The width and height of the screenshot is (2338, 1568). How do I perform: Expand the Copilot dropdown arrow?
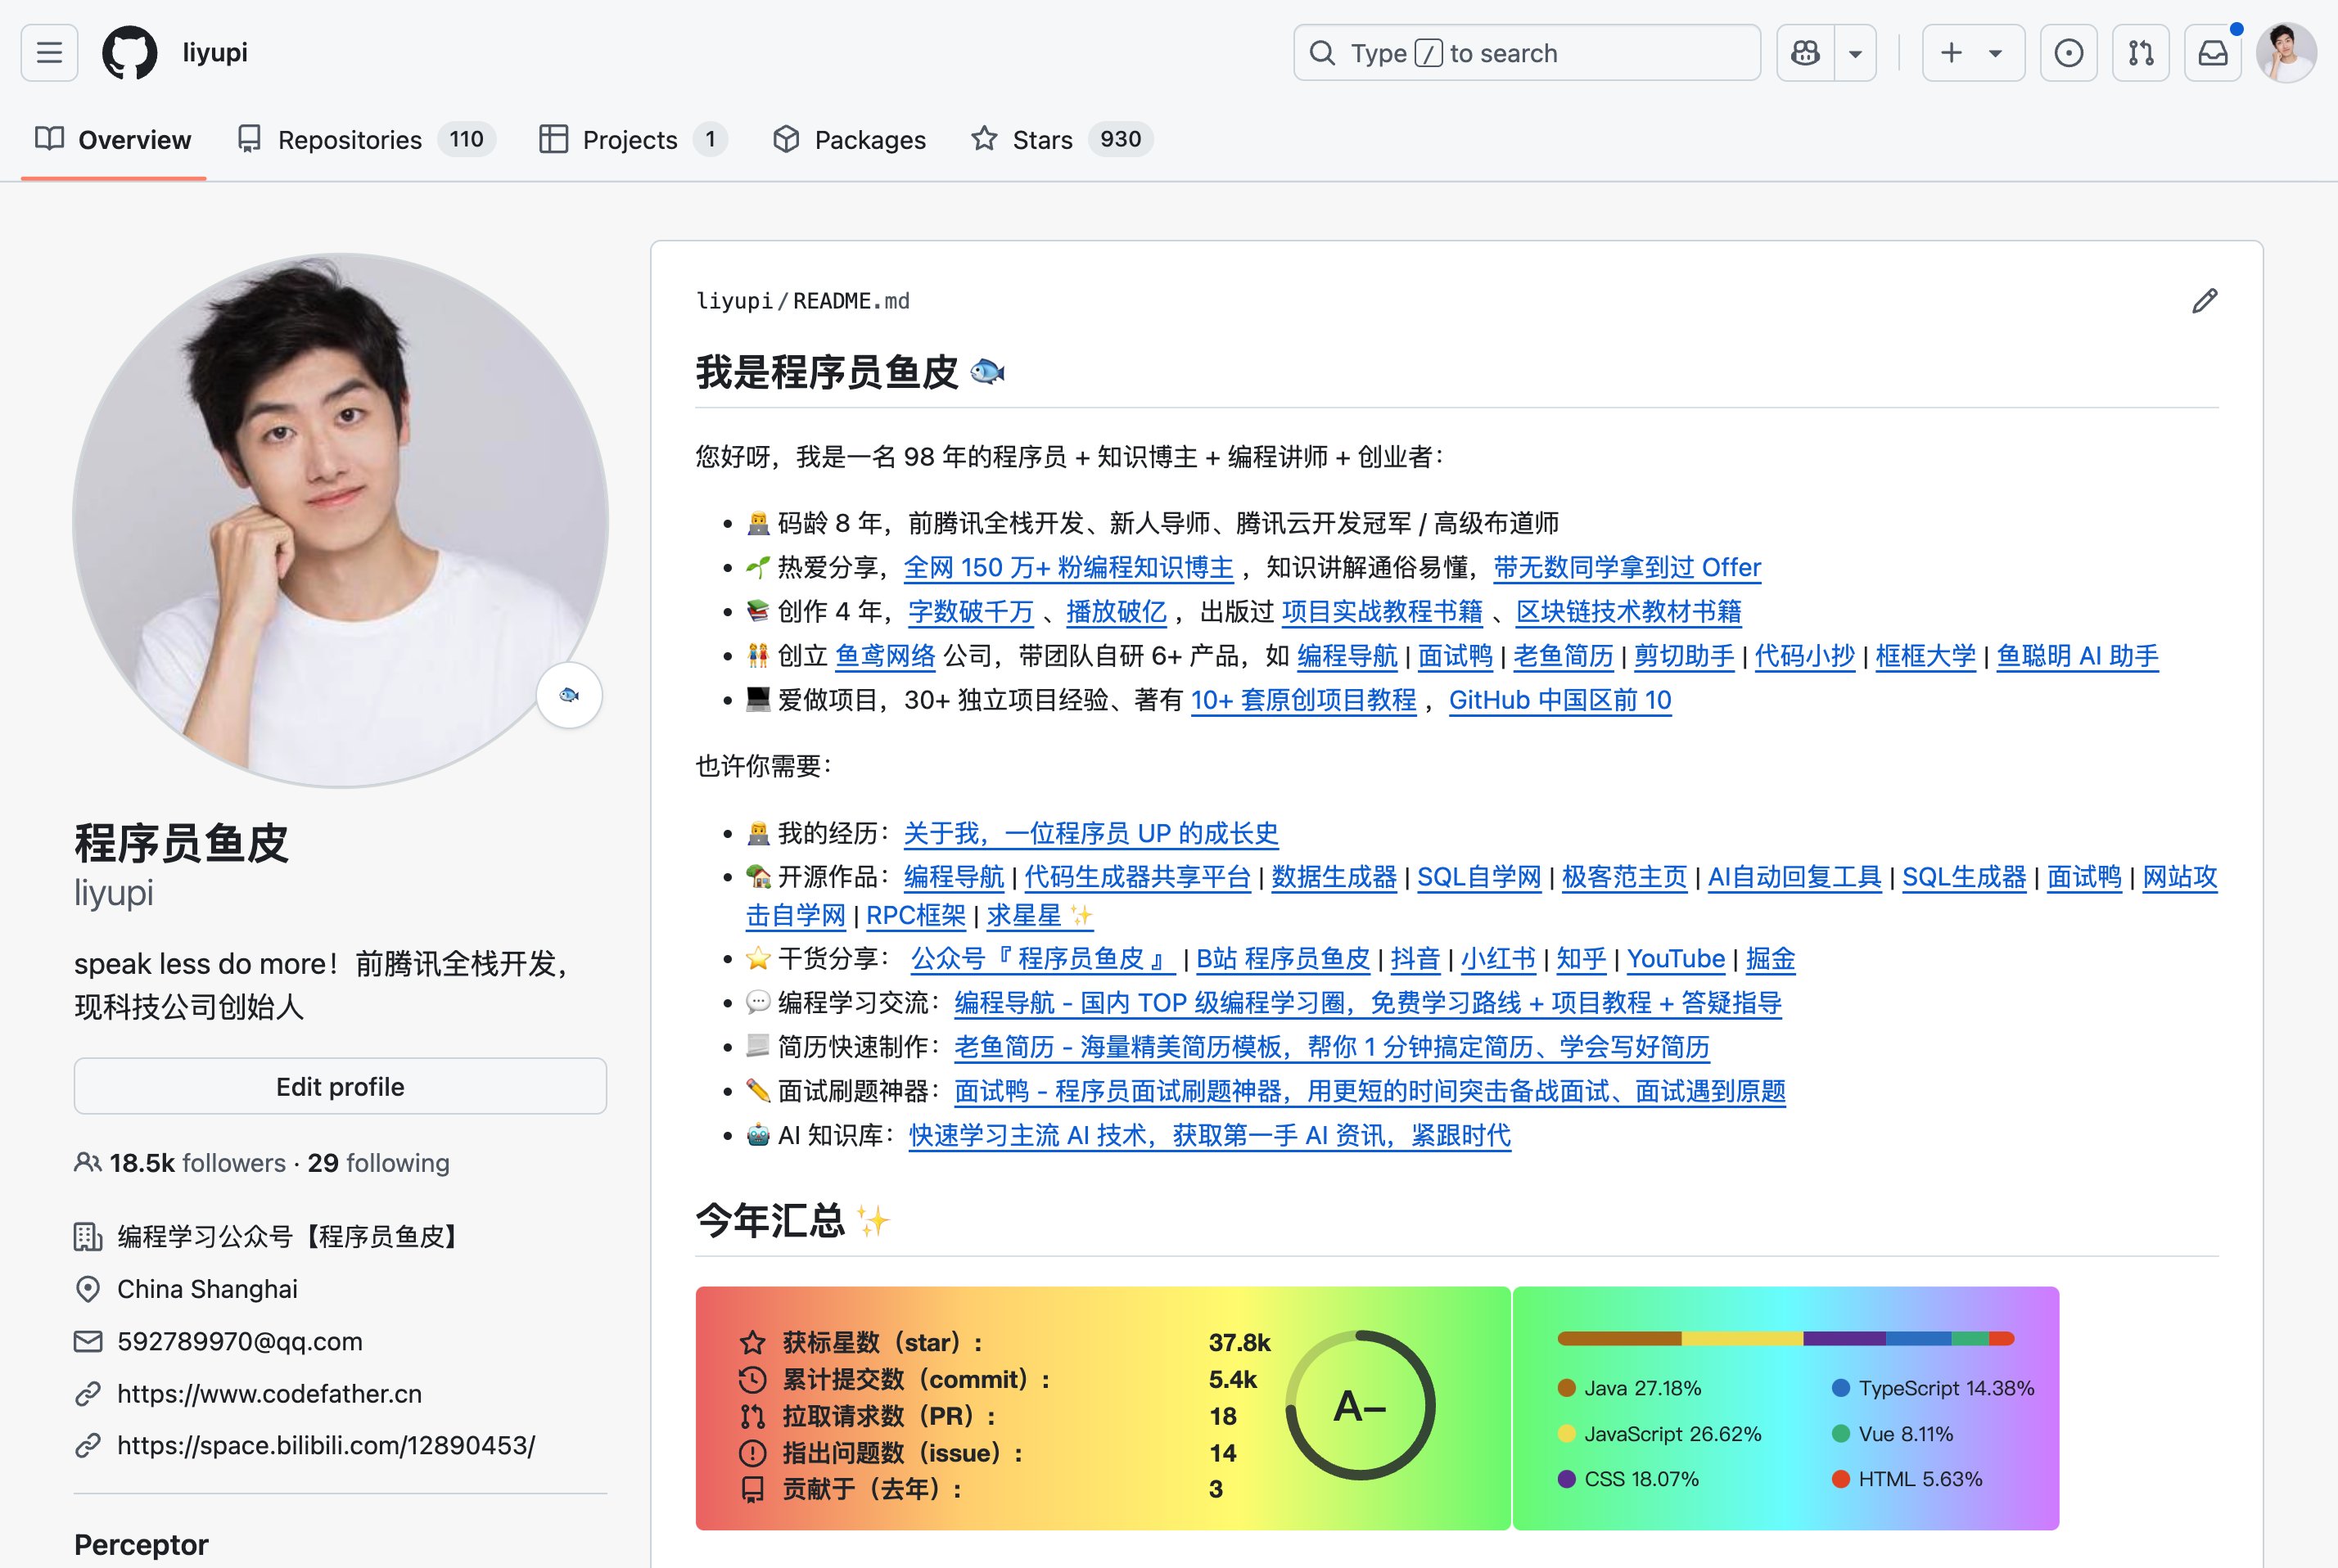click(x=1855, y=53)
